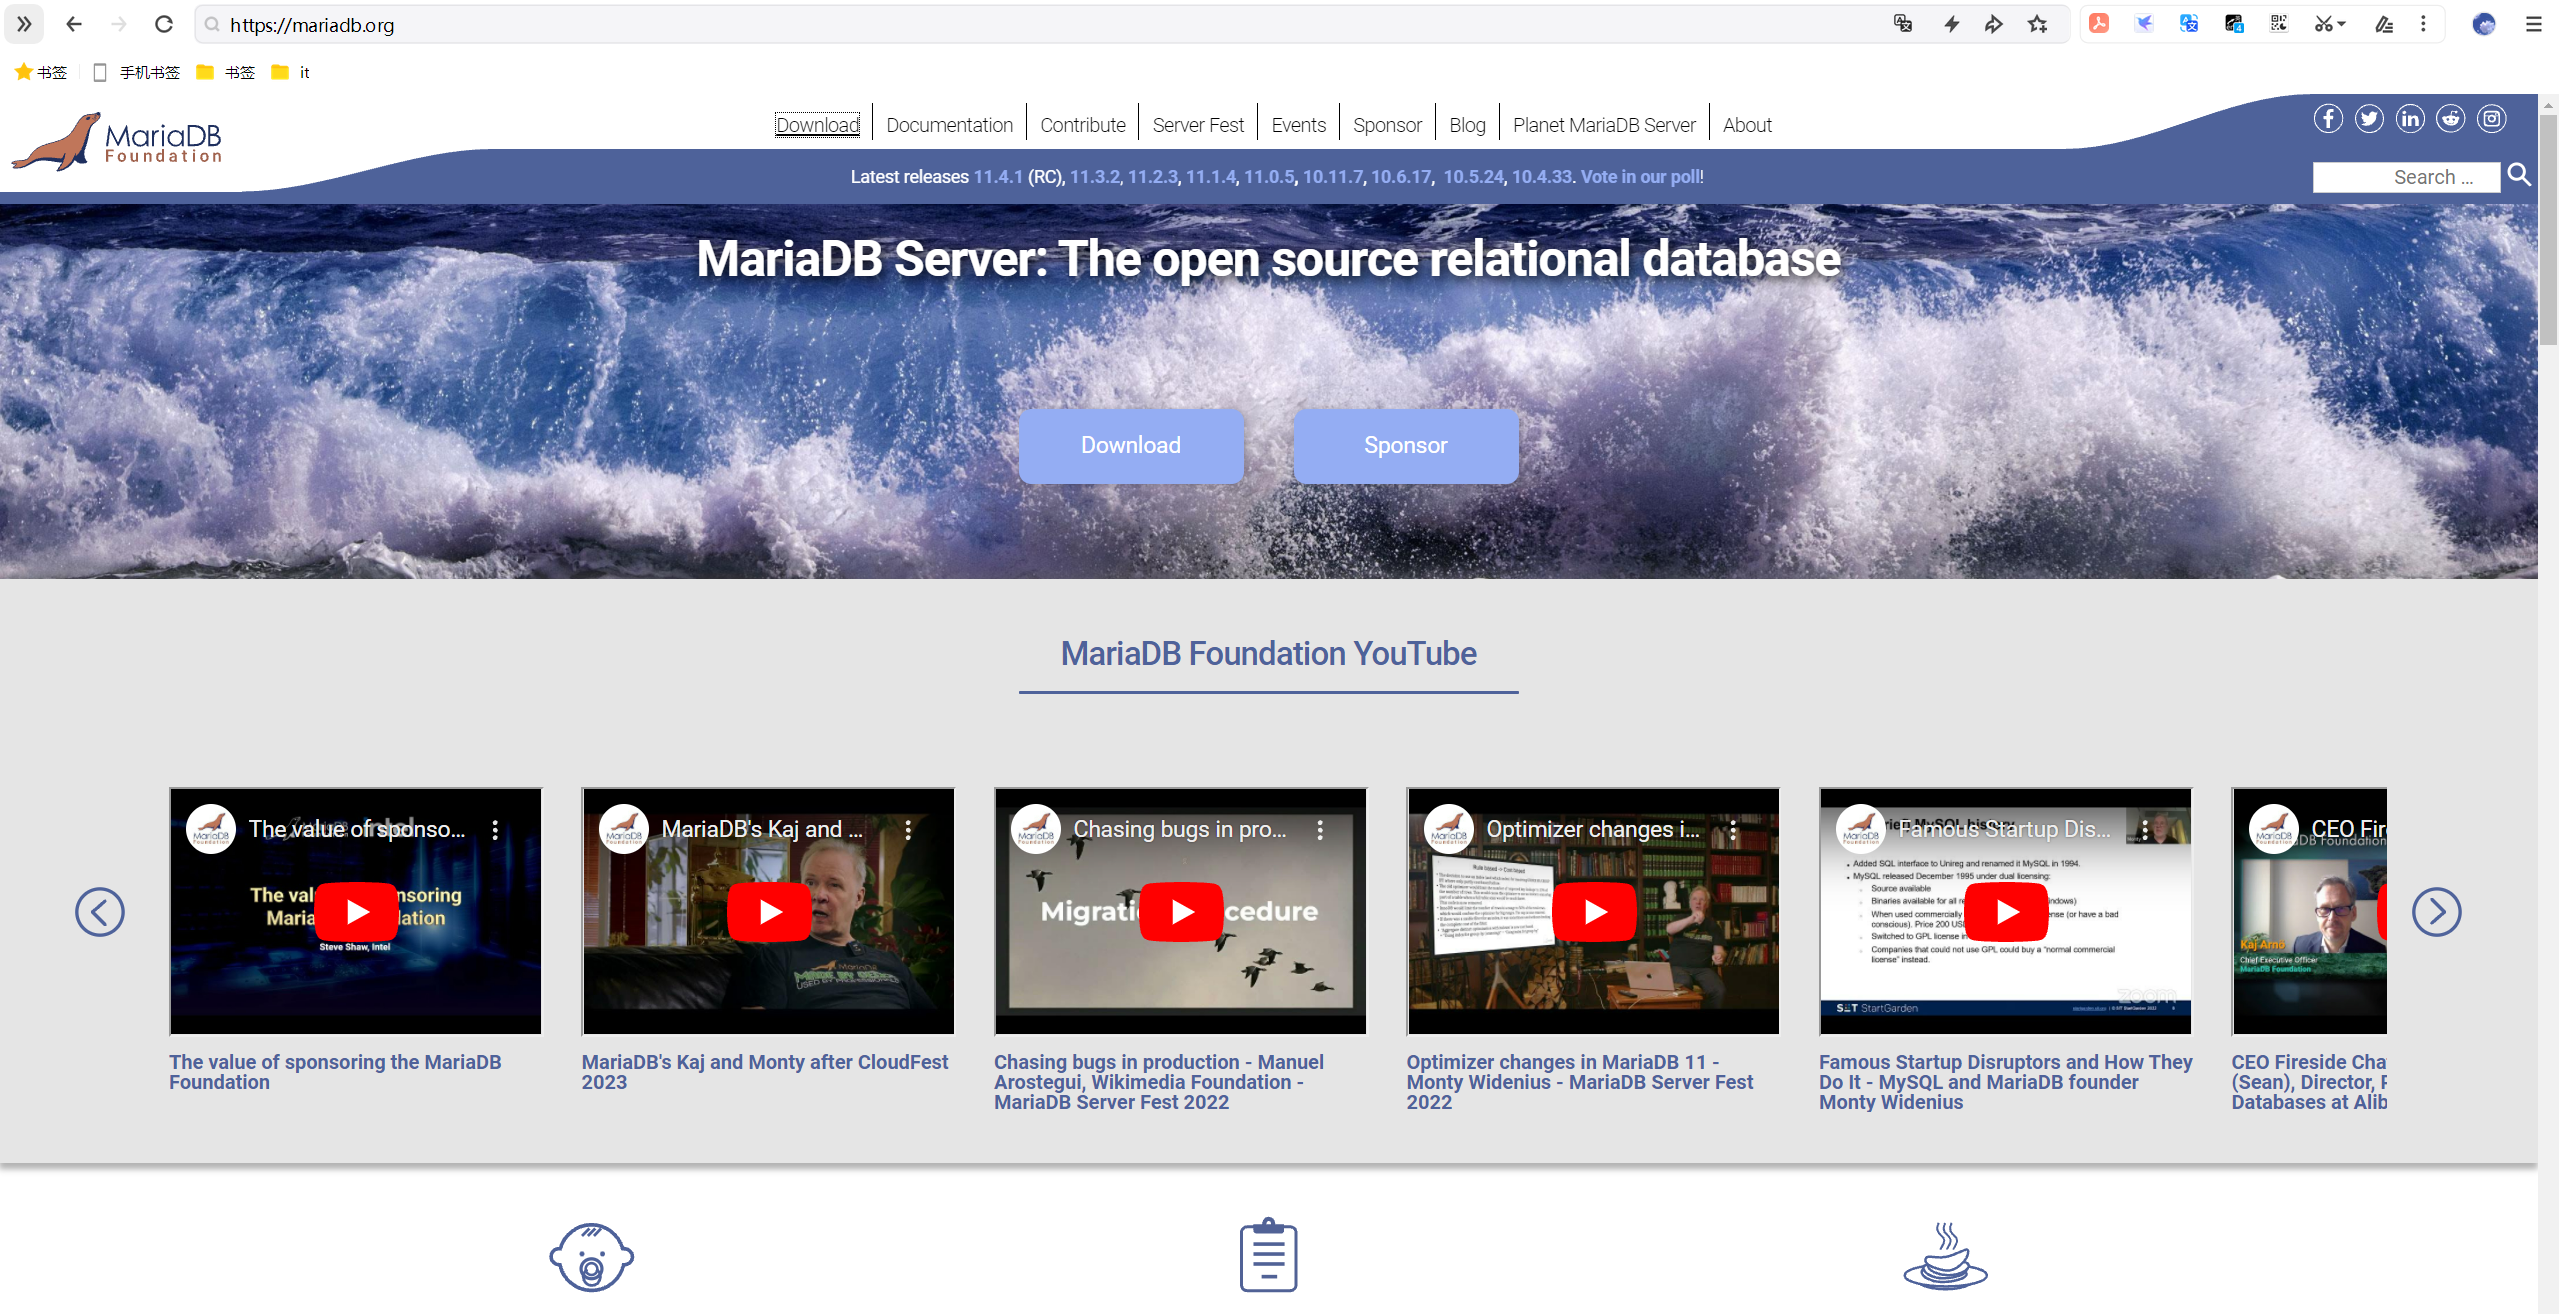The width and height of the screenshot is (2559, 1314).
Task: Open the 'it' bookmarks folder
Action: [x=291, y=72]
